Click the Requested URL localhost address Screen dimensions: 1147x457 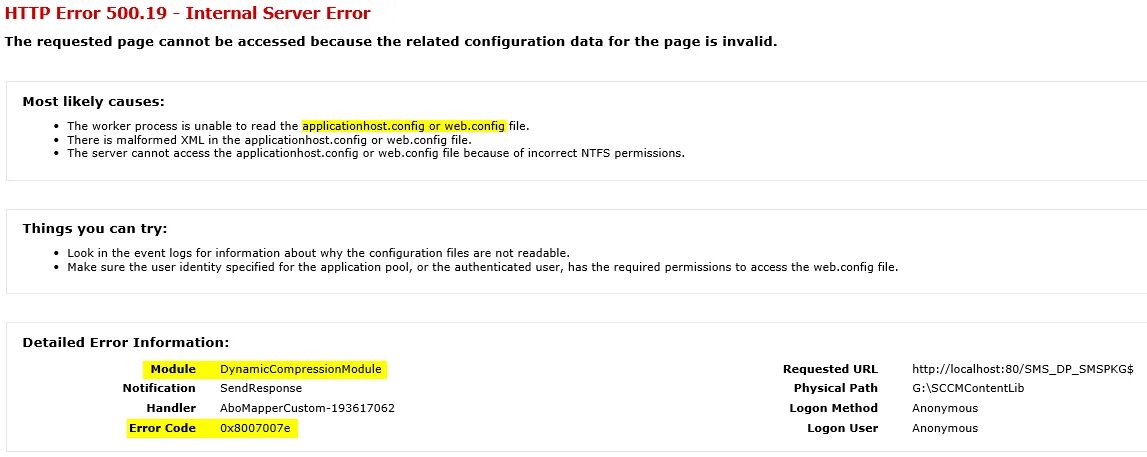[x=1023, y=369]
